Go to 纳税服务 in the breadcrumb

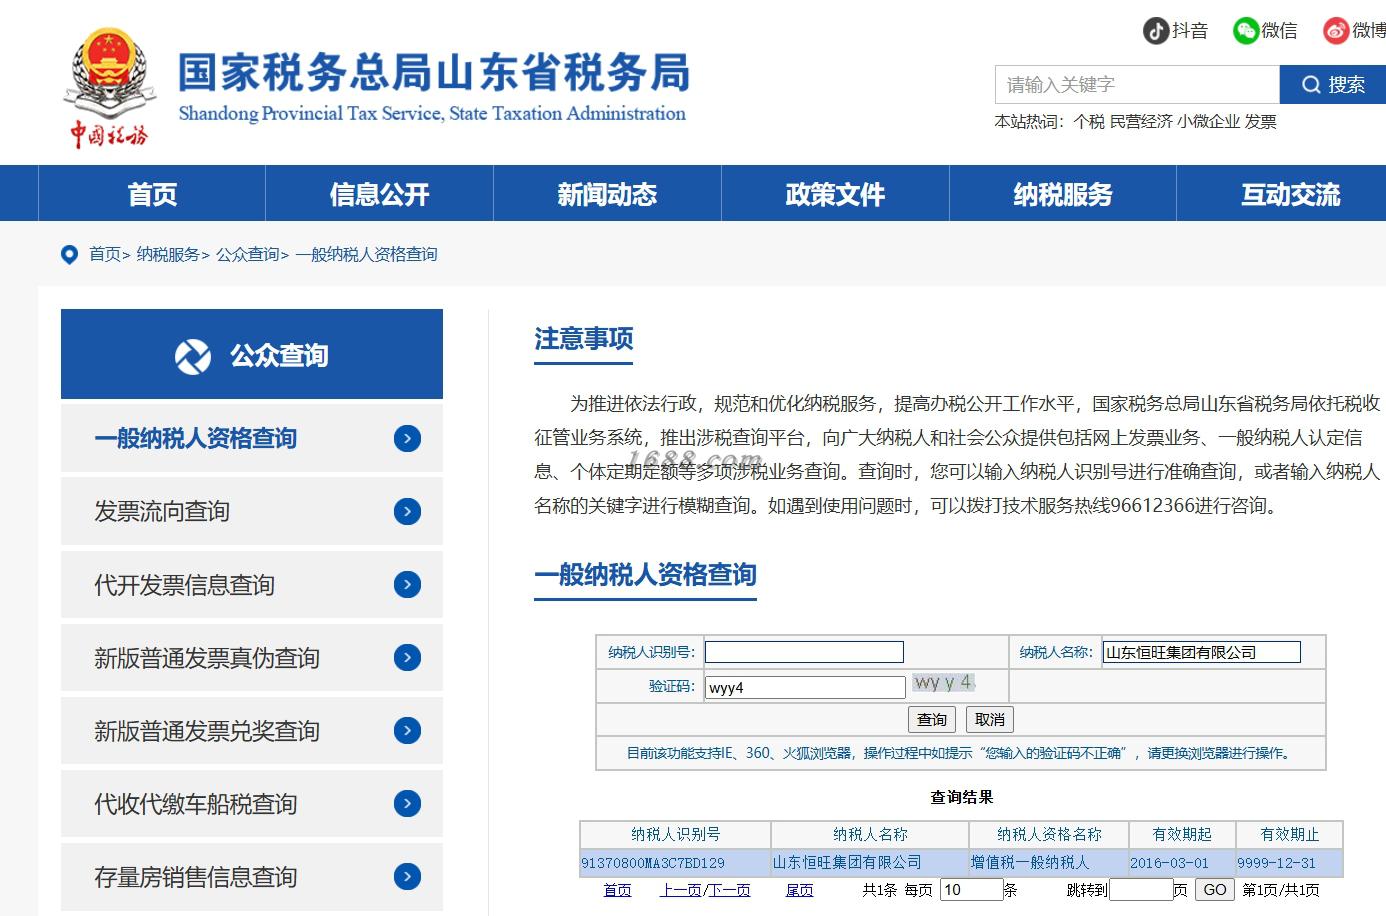(168, 254)
